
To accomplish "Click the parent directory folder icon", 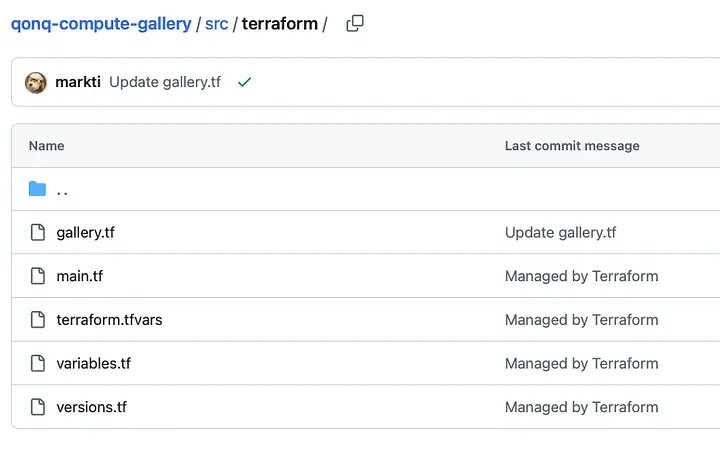I will [x=38, y=189].
